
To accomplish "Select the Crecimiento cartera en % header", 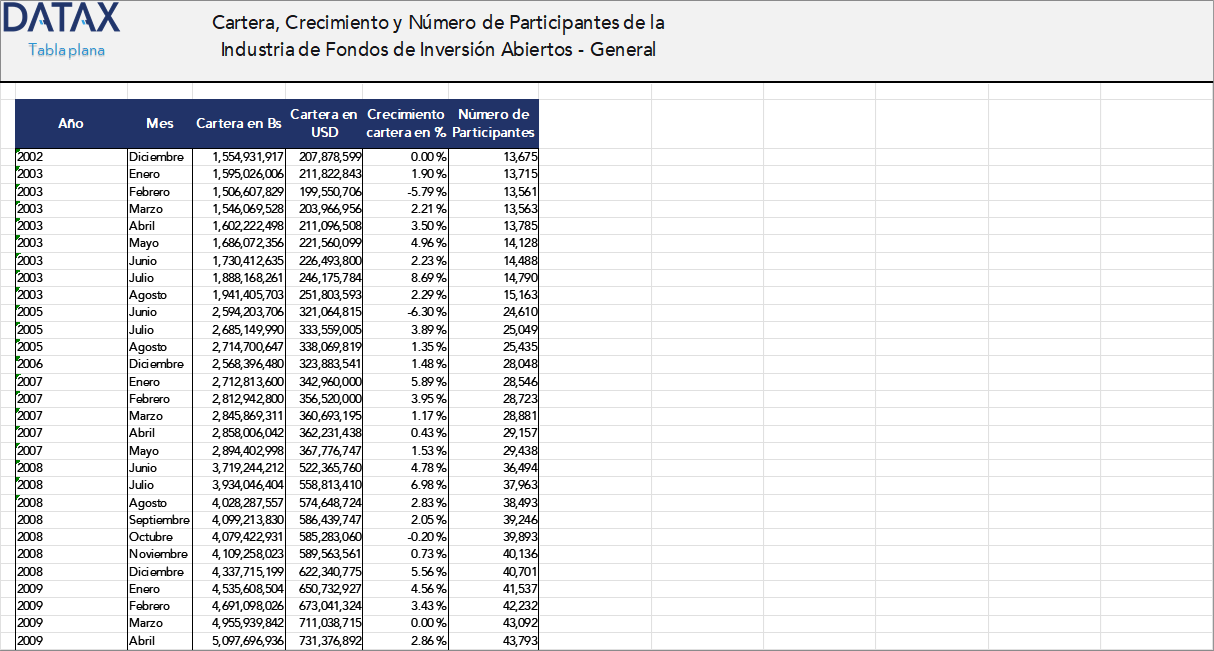I will 405,122.
